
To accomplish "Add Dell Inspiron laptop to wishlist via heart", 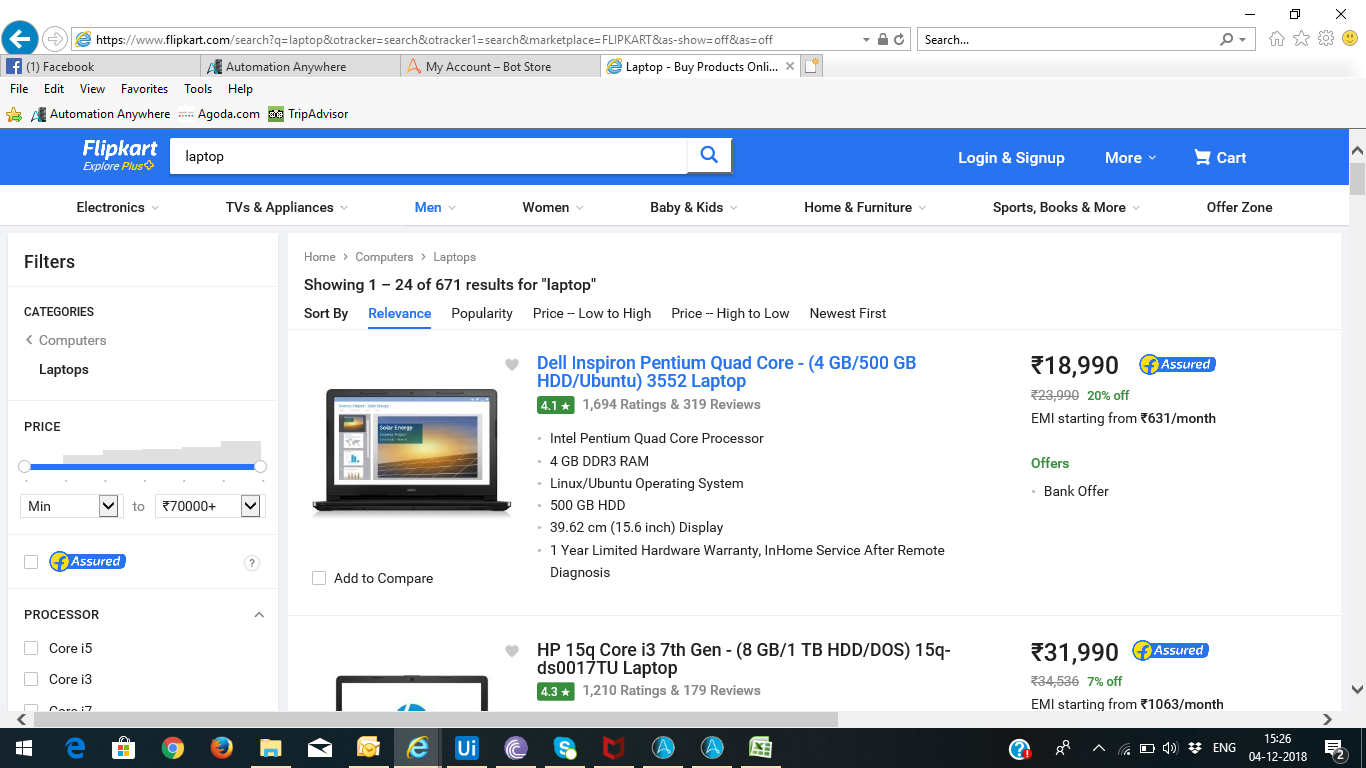I will coord(512,365).
